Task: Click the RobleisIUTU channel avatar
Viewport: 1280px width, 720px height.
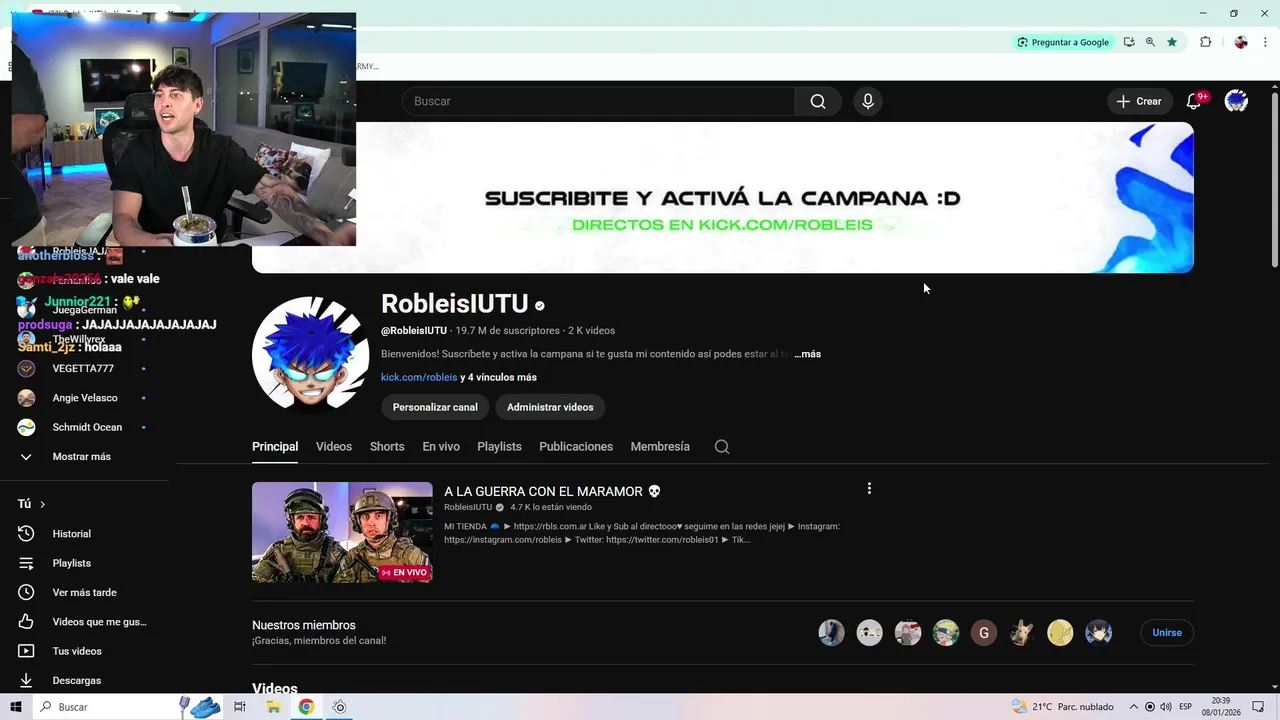Action: click(310, 355)
